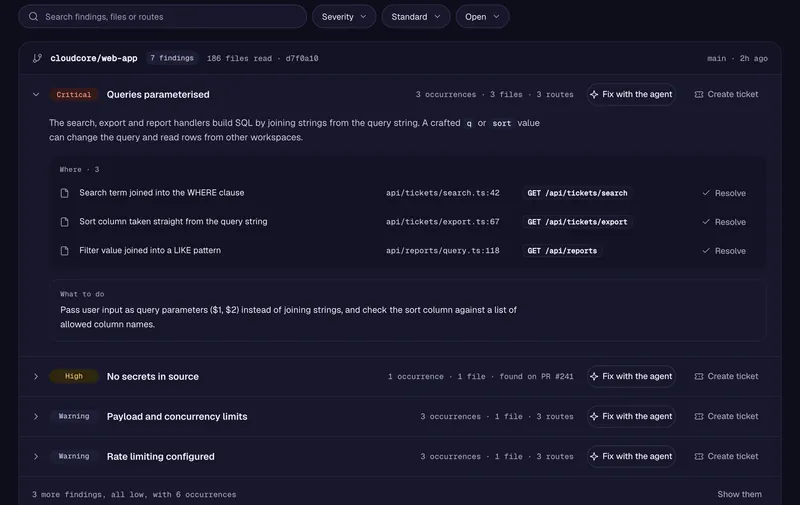Screen dimensions: 800x505
Task: Resolve the Search term WHERE clause occurrence
Action: click(x=724, y=193)
